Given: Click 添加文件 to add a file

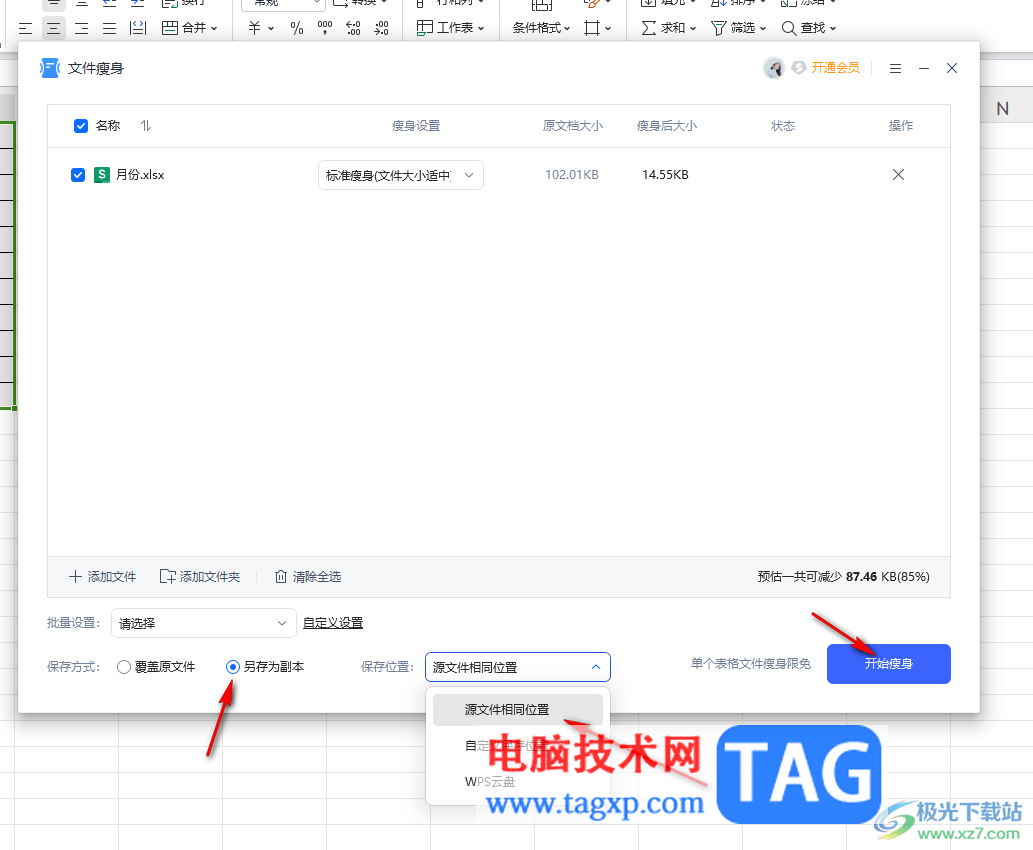Looking at the screenshot, I should (103, 577).
